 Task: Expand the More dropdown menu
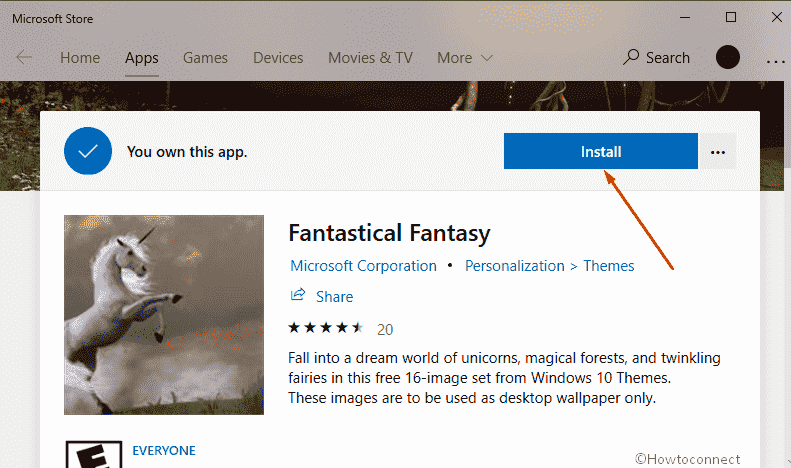(x=465, y=58)
